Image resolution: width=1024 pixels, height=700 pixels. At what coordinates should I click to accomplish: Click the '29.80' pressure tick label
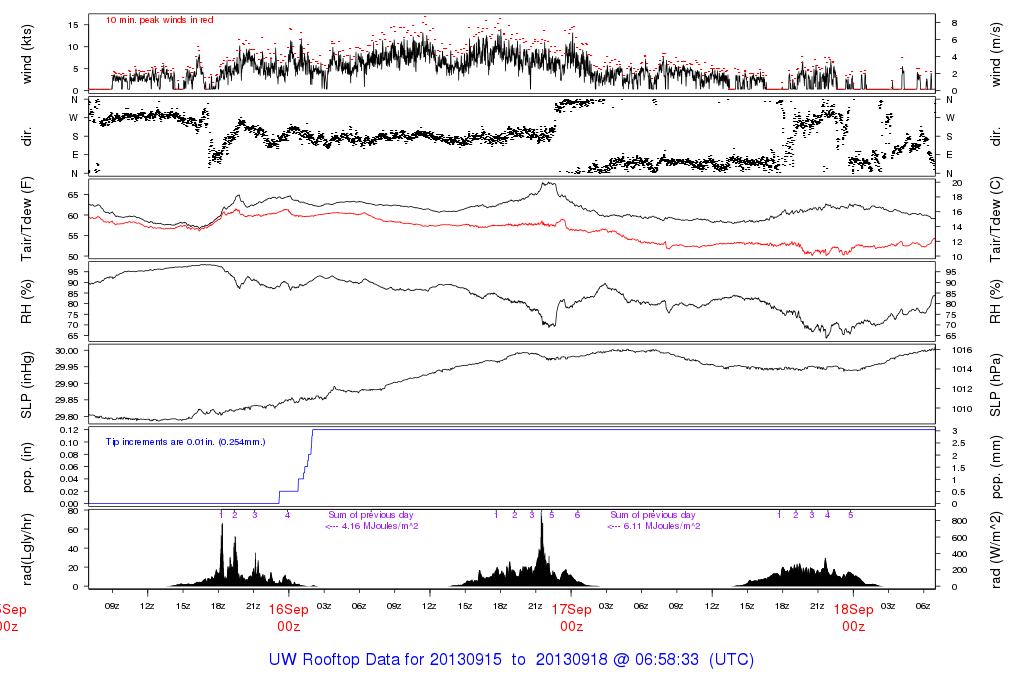click(68, 417)
